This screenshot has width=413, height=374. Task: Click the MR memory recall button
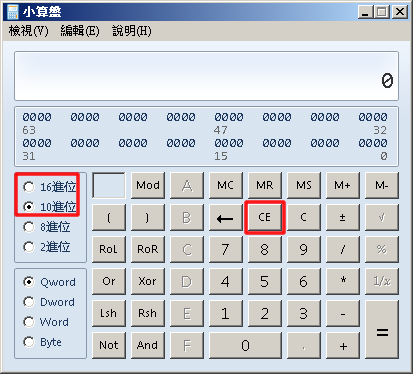(x=265, y=185)
